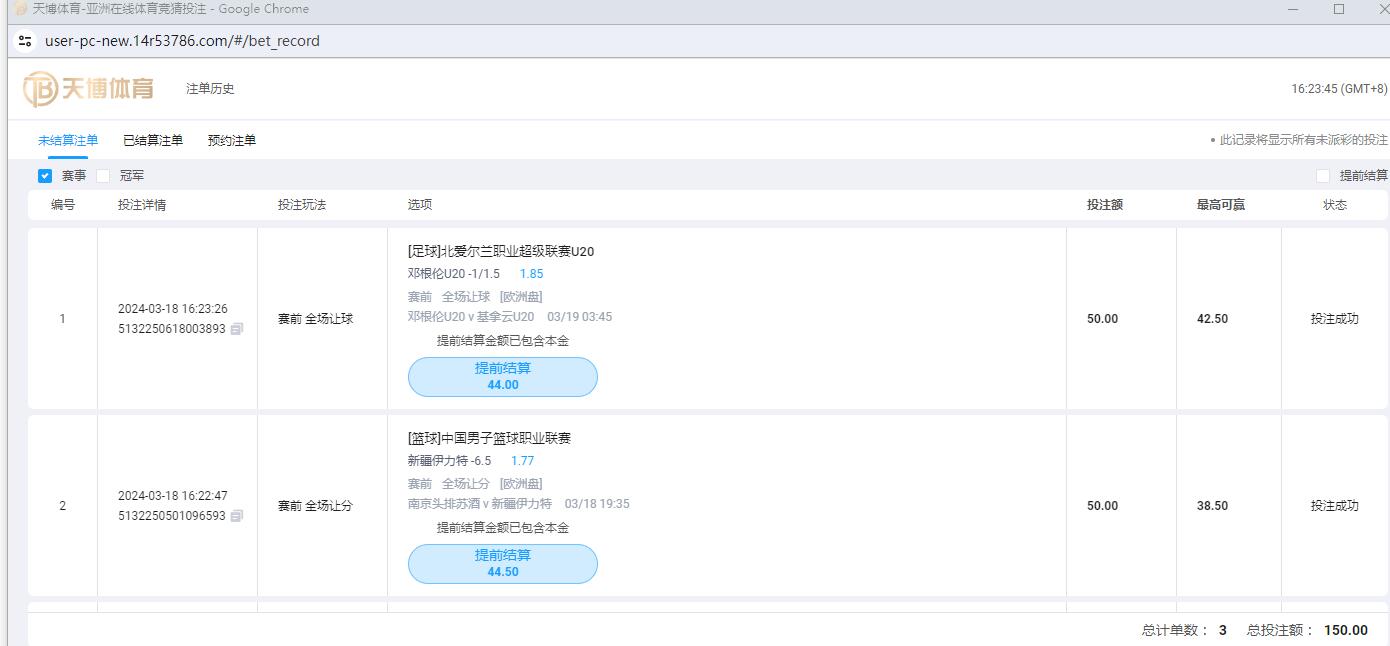Click timestamp 2024-03-18 16:22:47
Screen dimensions: 1390x646
coord(173,496)
